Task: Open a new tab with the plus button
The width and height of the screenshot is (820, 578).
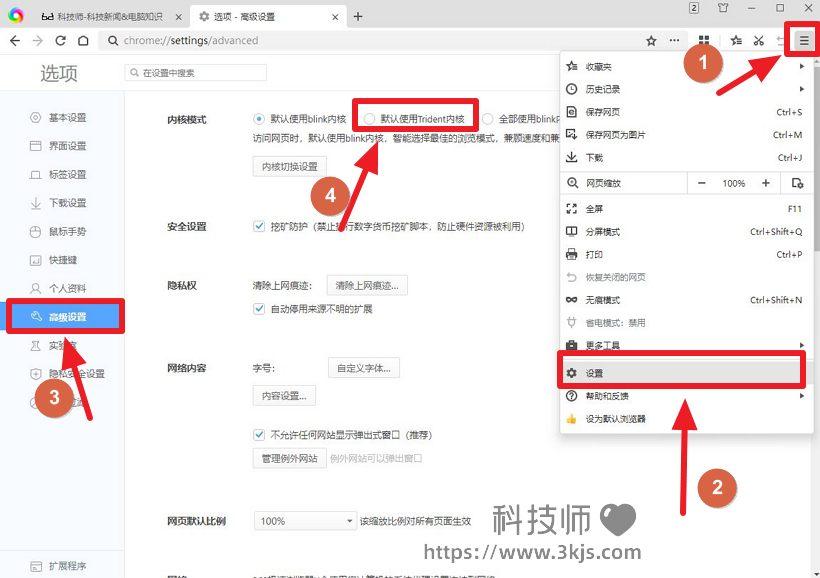Action: [x=358, y=16]
